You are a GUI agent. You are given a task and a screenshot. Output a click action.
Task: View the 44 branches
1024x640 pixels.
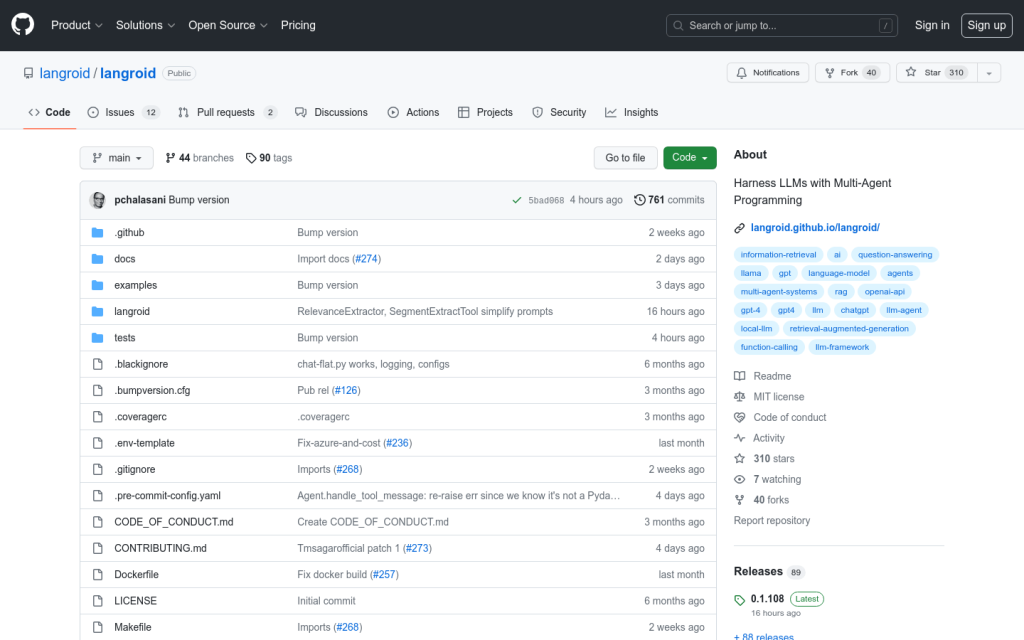[199, 158]
